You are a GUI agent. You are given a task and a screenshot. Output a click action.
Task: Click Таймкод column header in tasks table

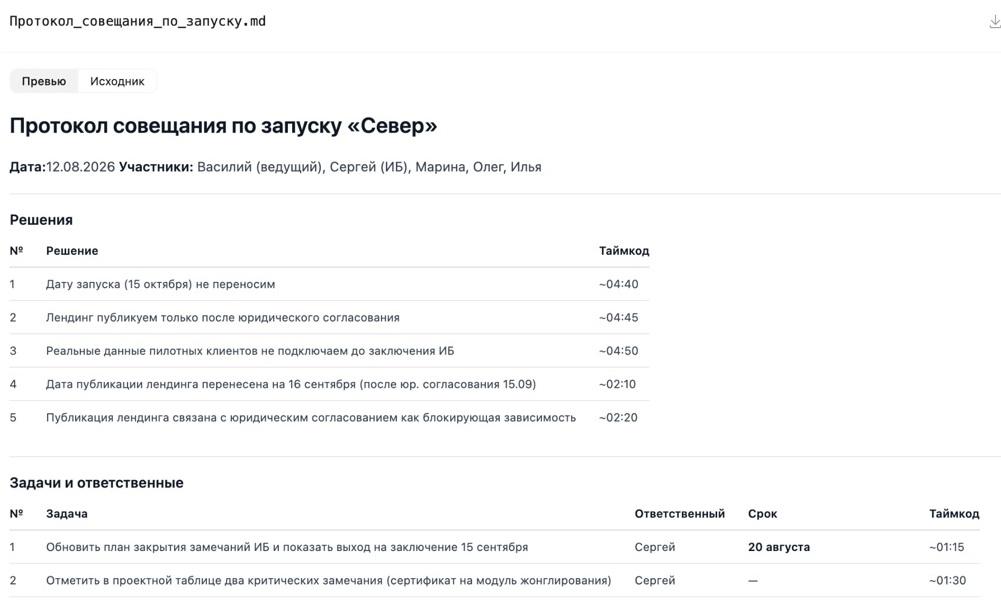pyautogui.click(x=954, y=514)
